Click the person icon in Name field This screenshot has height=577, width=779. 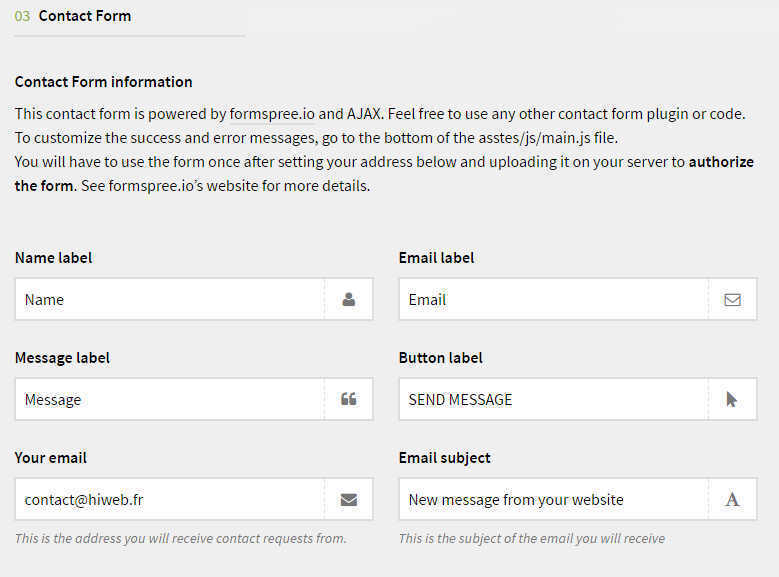pos(348,299)
